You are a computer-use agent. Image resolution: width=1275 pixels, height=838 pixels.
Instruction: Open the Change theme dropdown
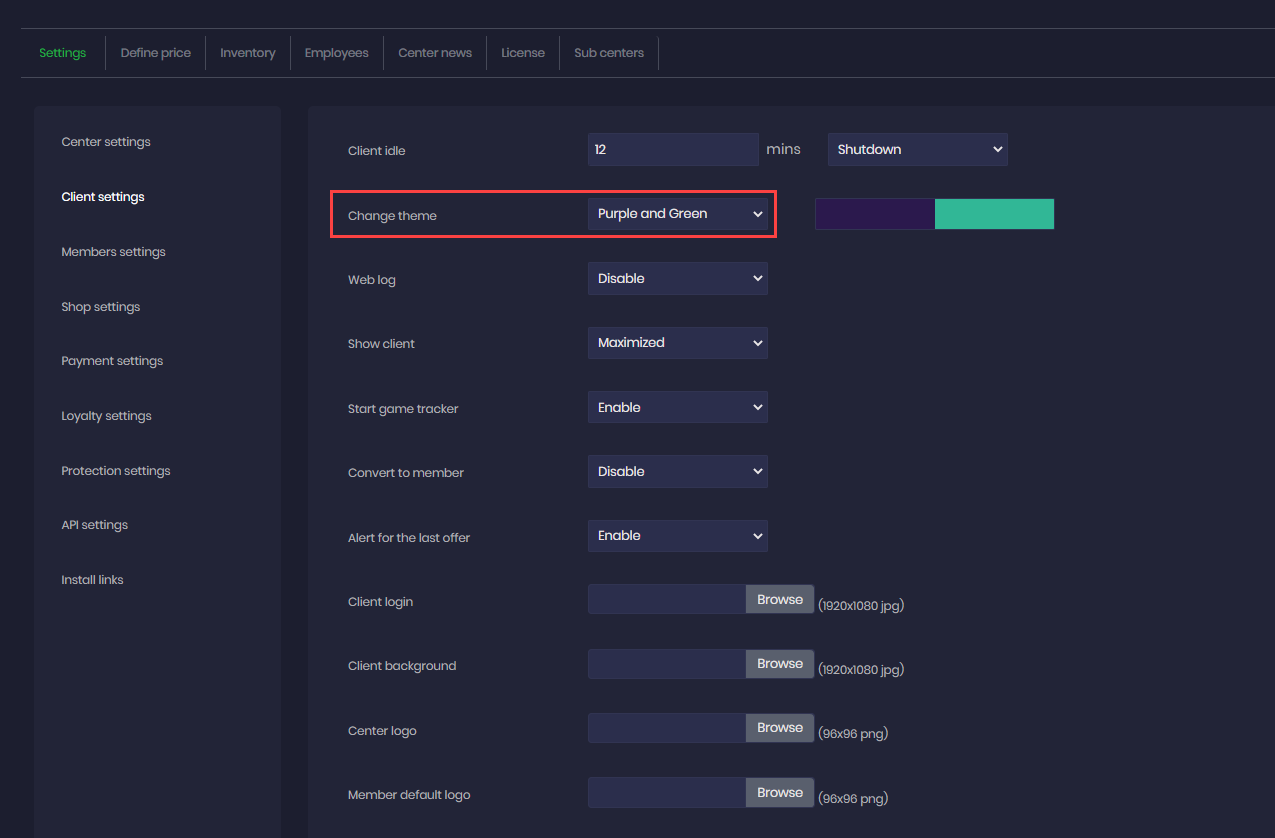[x=677, y=214]
